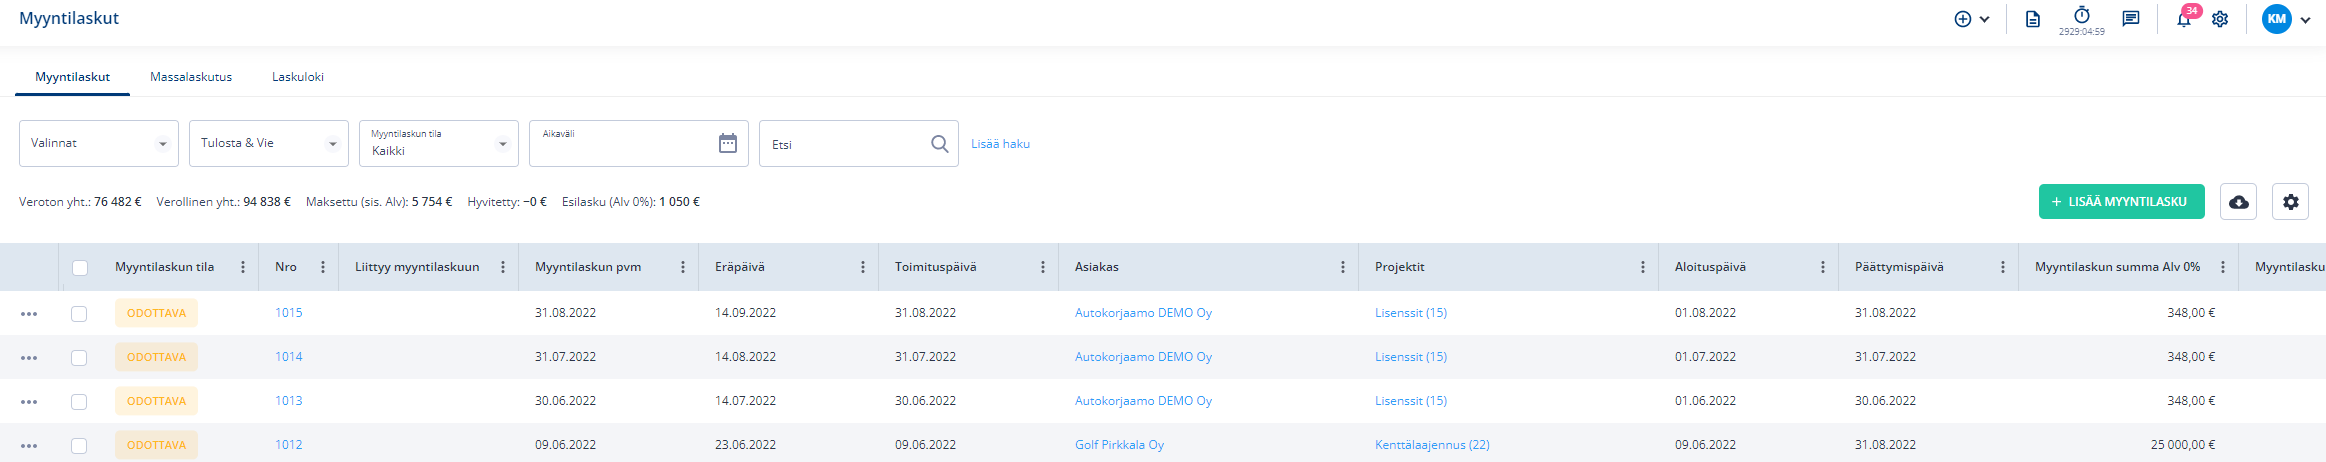Screen dimensions: 2326x462
Task: Click the cloud download button
Action: (2239, 202)
